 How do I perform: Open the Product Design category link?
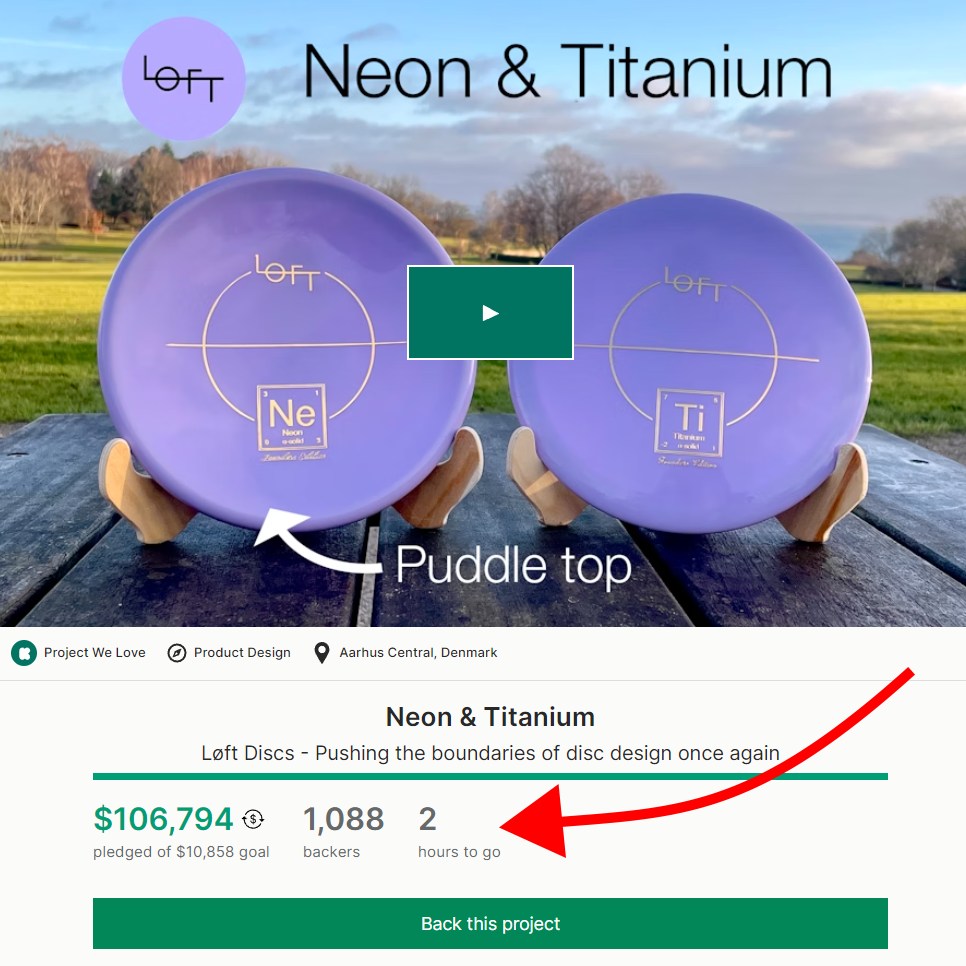(x=242, y=653)
